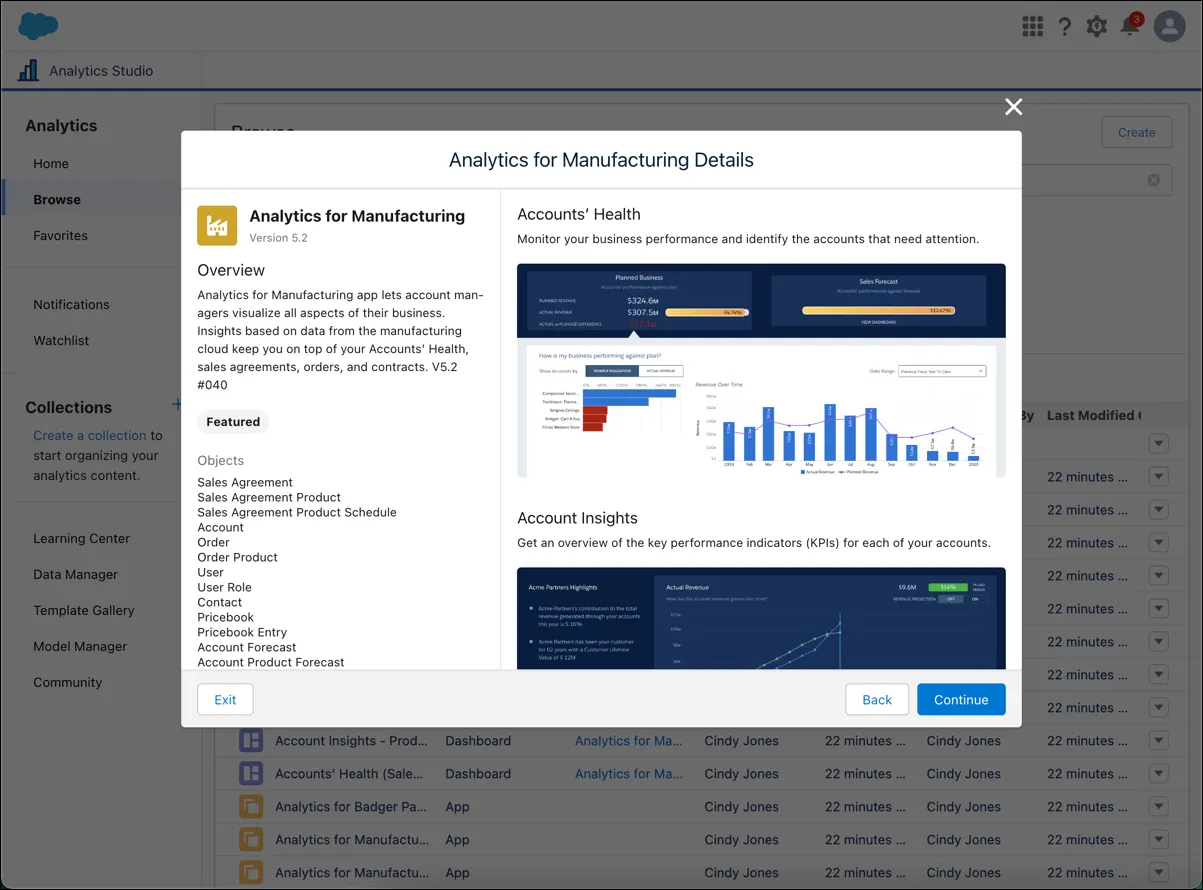Select Browse in the Analytics sidebar
The image size is (1203, 890).
click(57, 200)
